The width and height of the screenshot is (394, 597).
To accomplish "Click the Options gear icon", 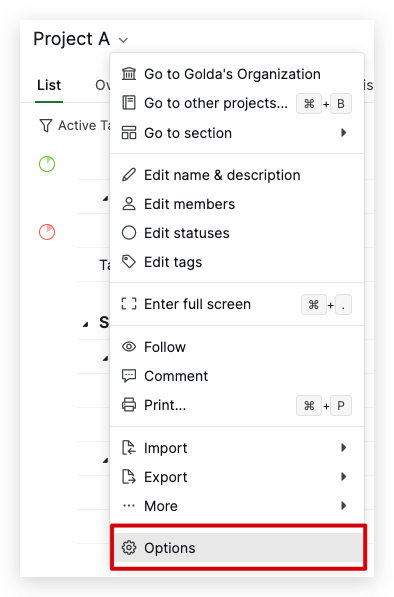I will tap(129, 548).
